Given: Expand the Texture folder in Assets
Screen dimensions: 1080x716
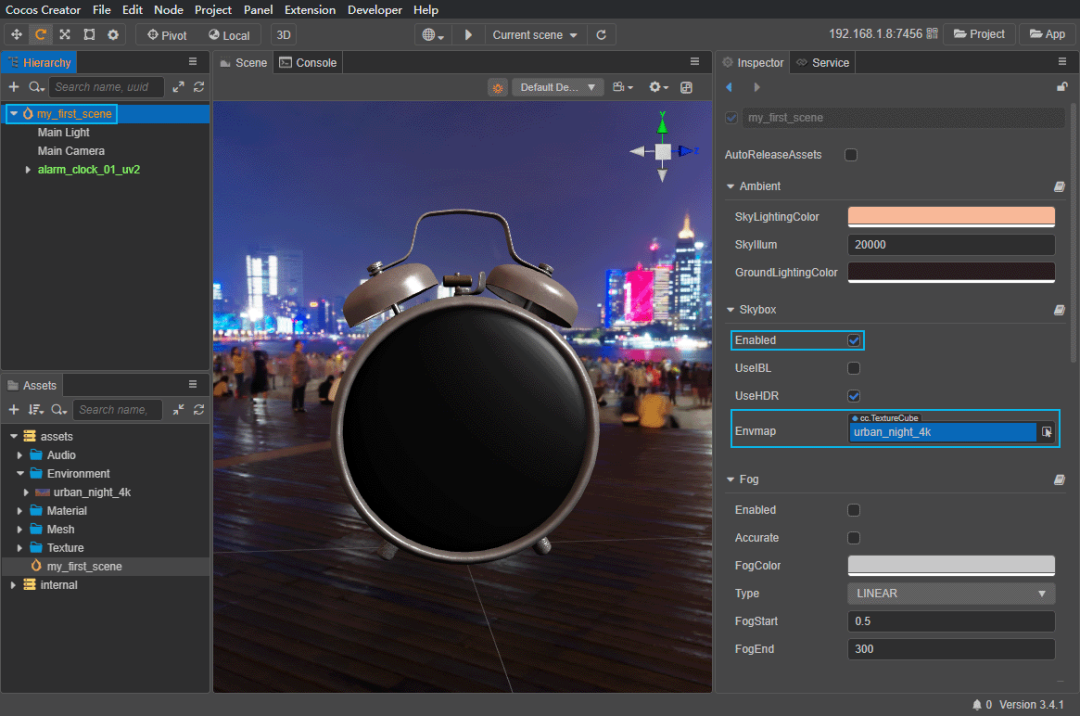Looking at the screenshot, I should [20, 548].
